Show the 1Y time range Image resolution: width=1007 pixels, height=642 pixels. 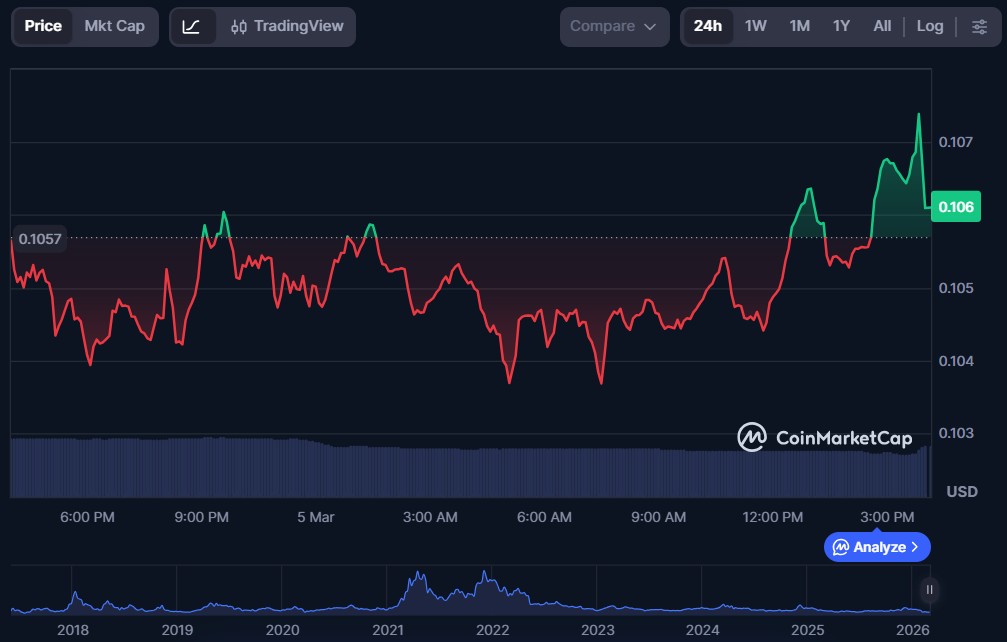point(841,27)
